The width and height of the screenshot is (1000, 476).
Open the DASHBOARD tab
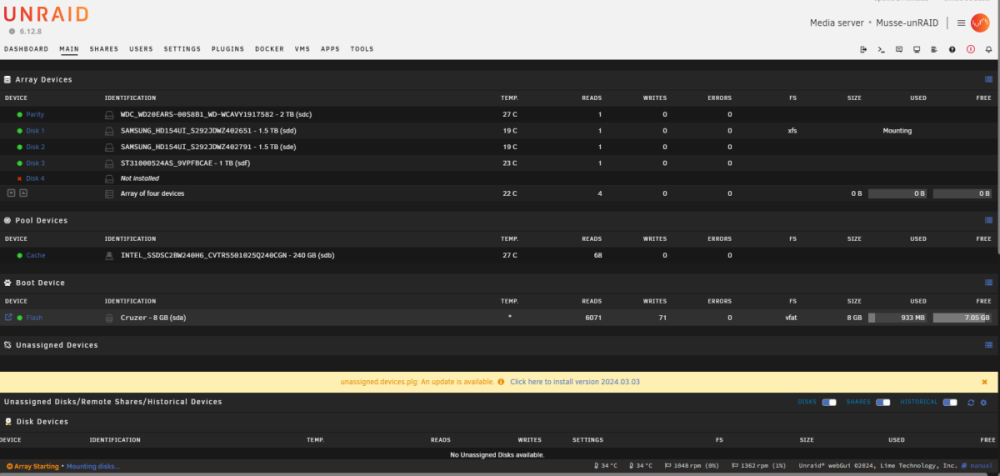click(26, 49)
